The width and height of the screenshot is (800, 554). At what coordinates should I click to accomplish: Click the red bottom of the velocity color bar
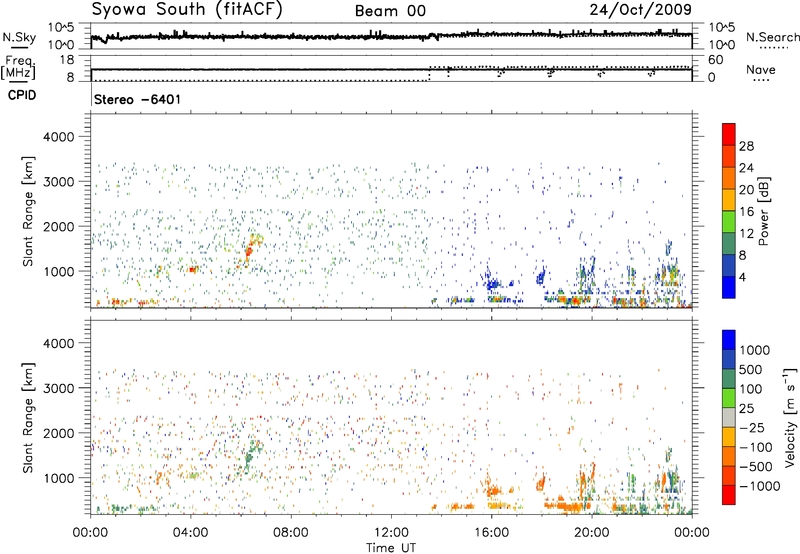tap(729, 495)
